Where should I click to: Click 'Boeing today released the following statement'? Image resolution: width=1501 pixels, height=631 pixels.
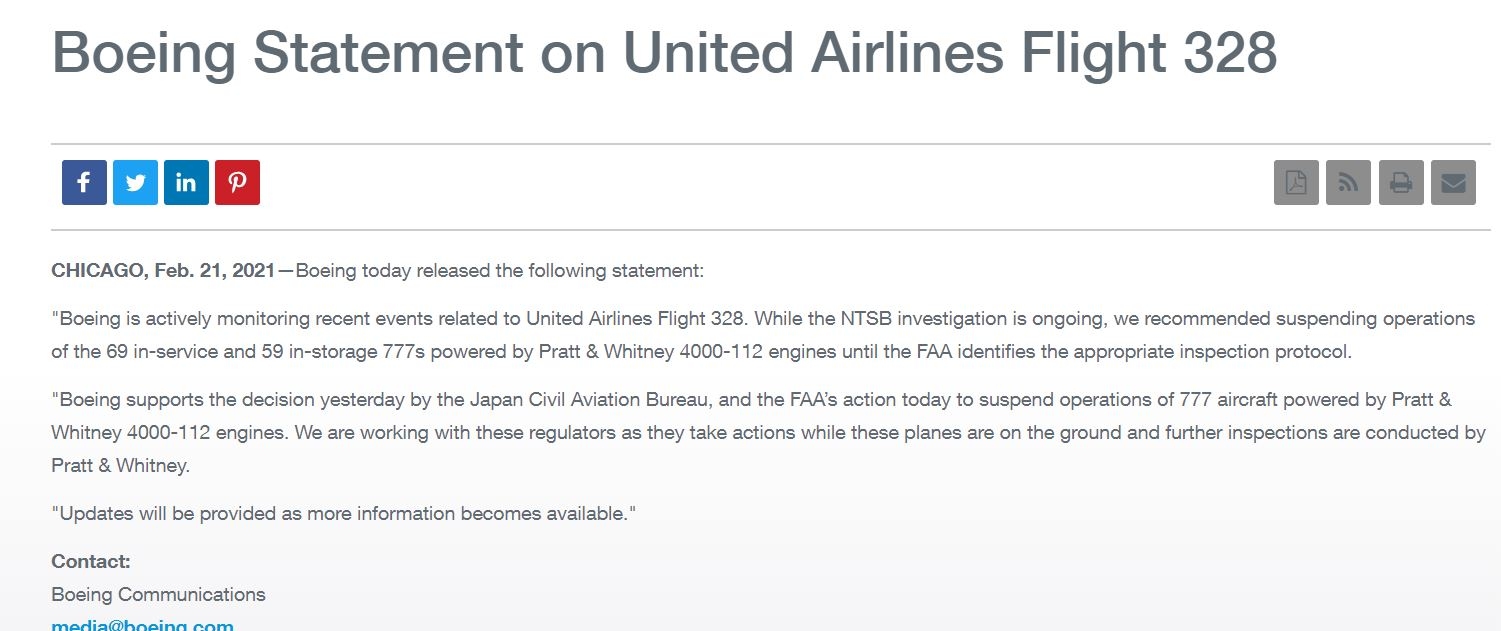[500, 271]
